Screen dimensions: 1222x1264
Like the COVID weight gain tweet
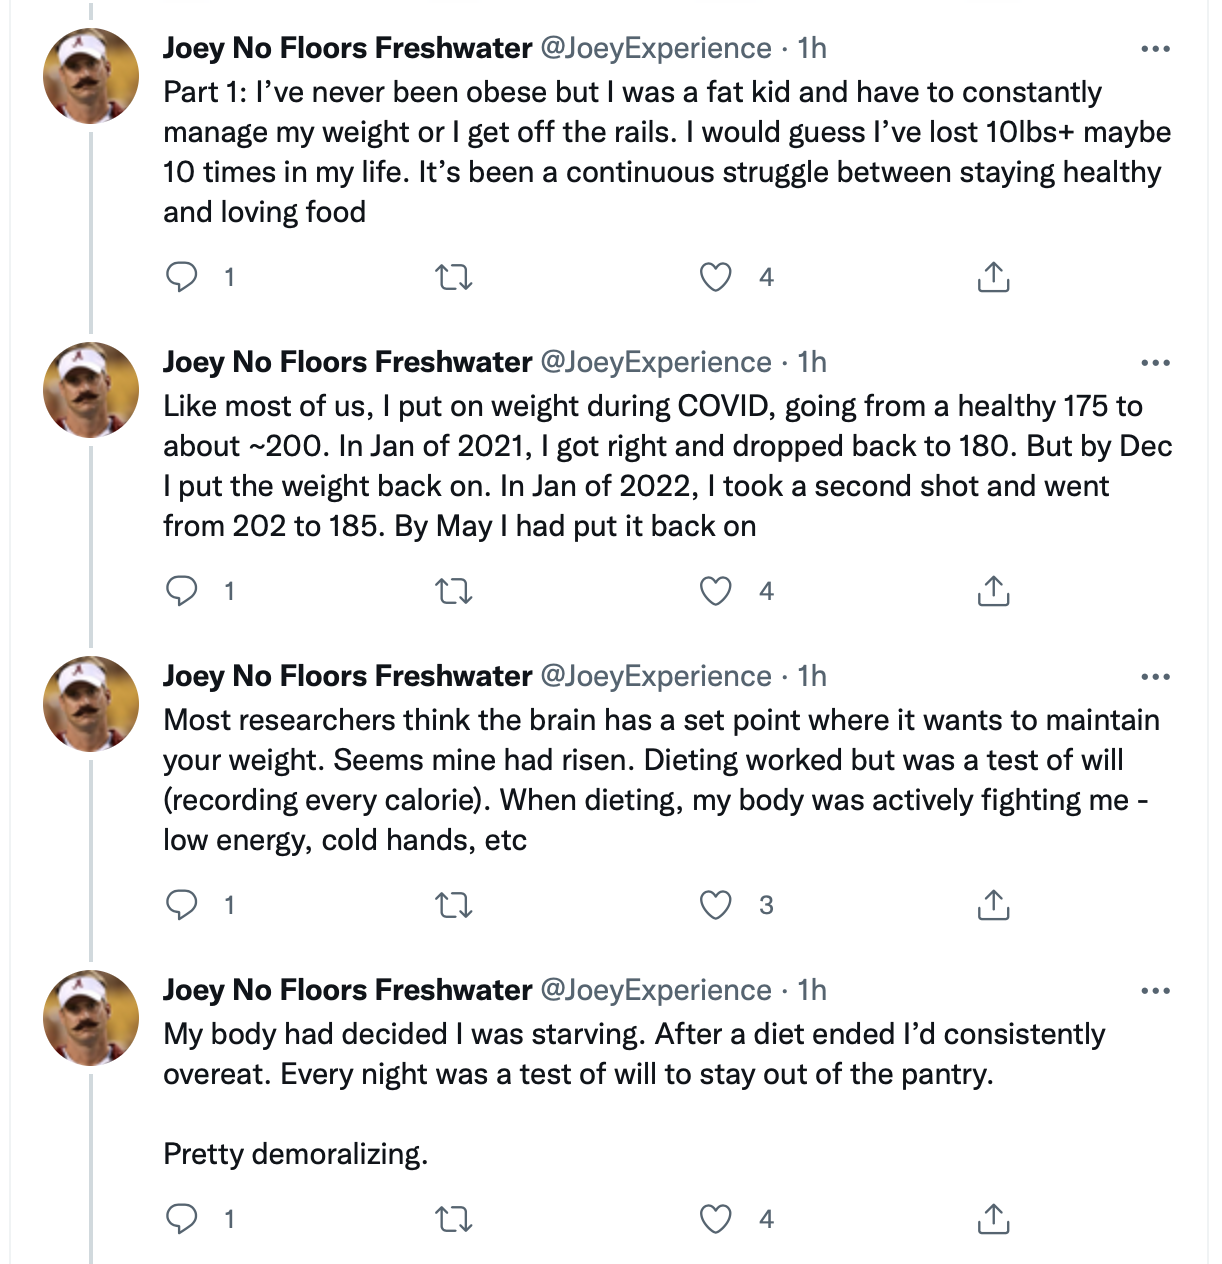pos(715,591)
